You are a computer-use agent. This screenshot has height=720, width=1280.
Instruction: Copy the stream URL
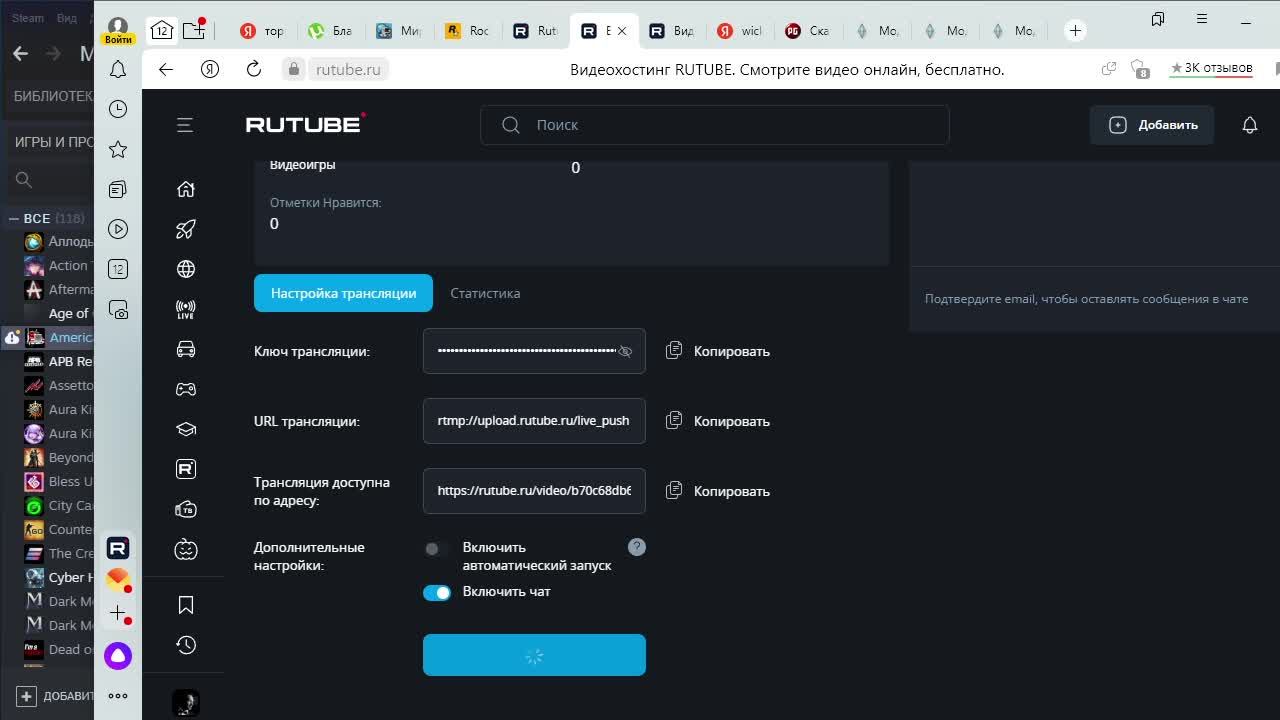pyautogui.click(x=718, y=421)
